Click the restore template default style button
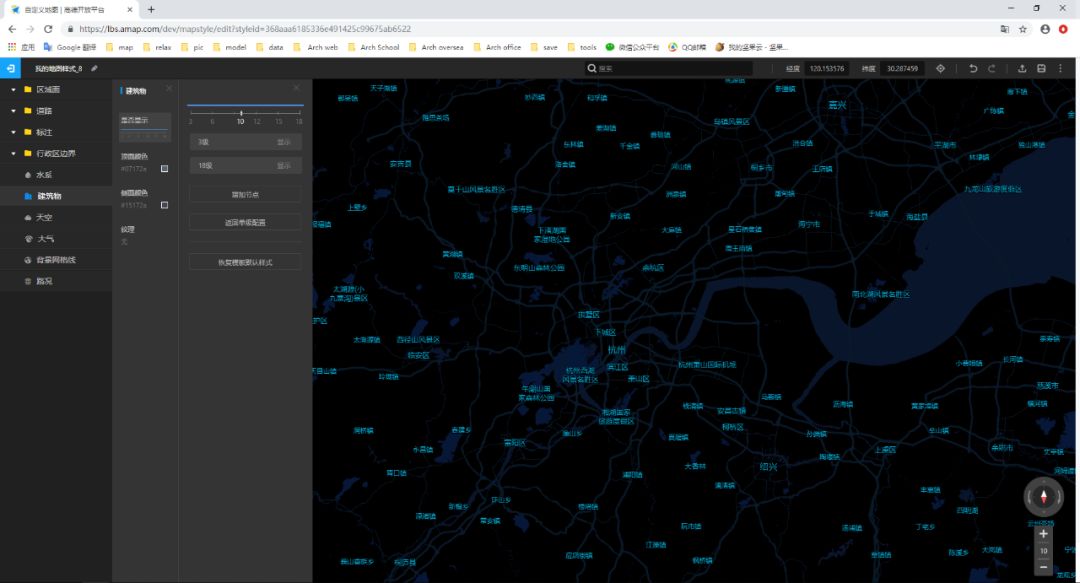The height and width of the screenshot is (583, 1080). click(x=245, y=263)
